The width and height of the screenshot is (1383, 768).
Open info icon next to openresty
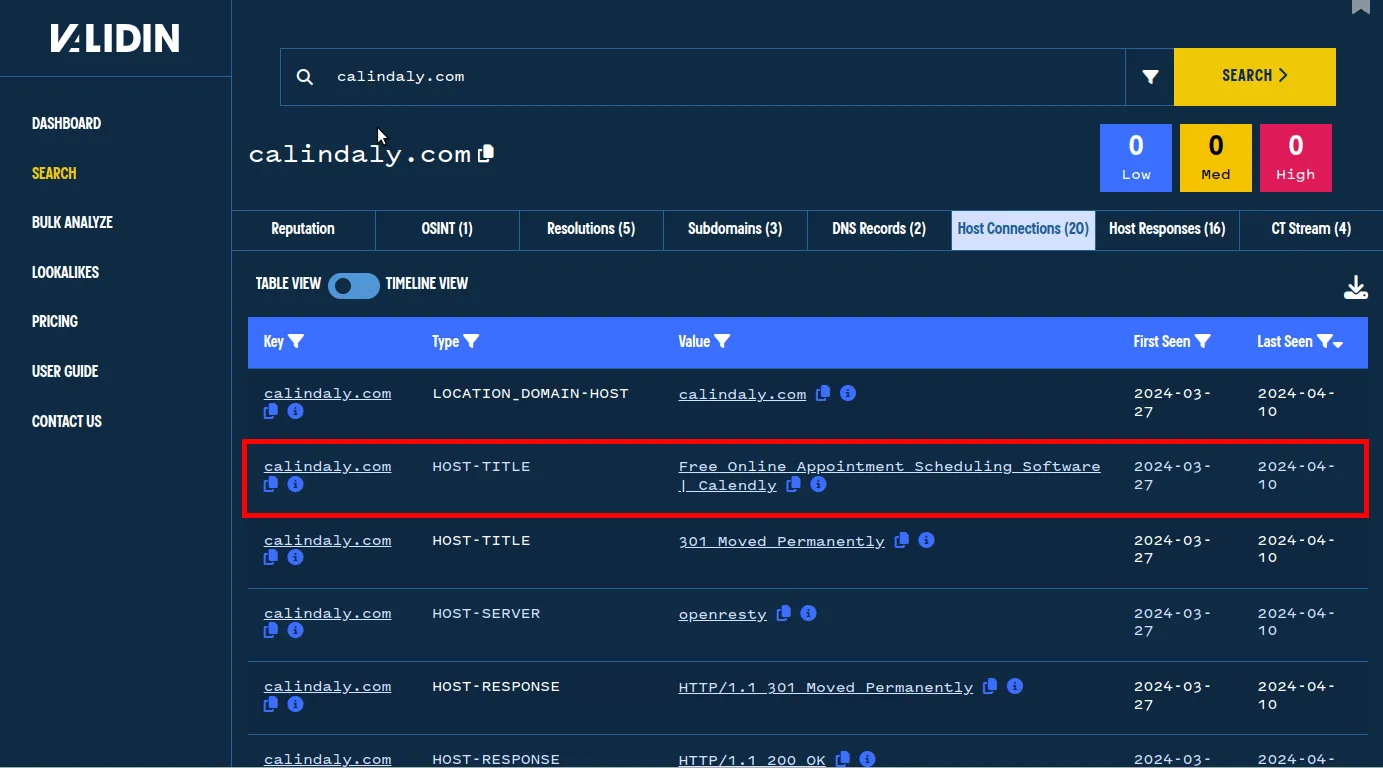[808, 613]
